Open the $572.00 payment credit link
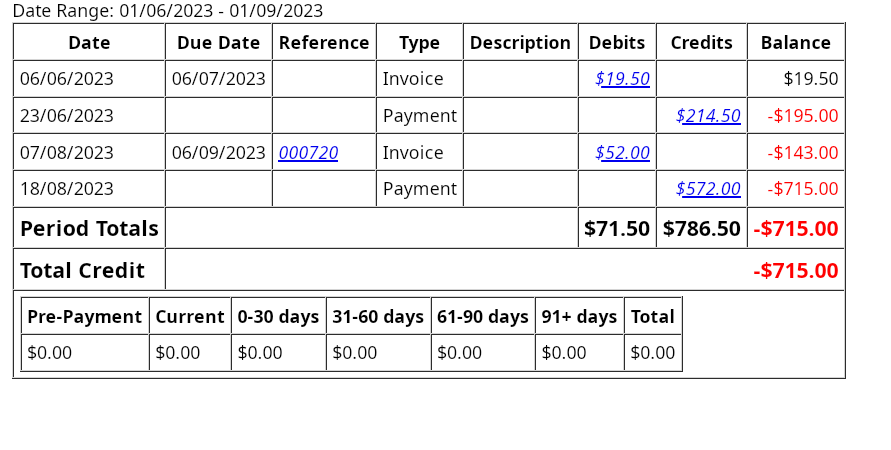The width and height of the screenshot is (891, 450). [708, 189]
